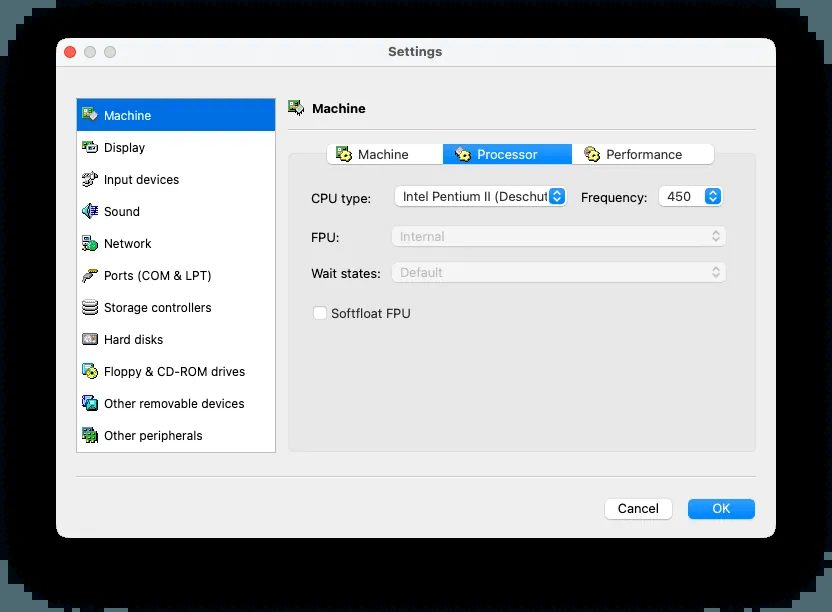Open the Frequency dropdown showing 450
Image resolution: width=832 pixels, height=612 pixels.
[690, 196]
